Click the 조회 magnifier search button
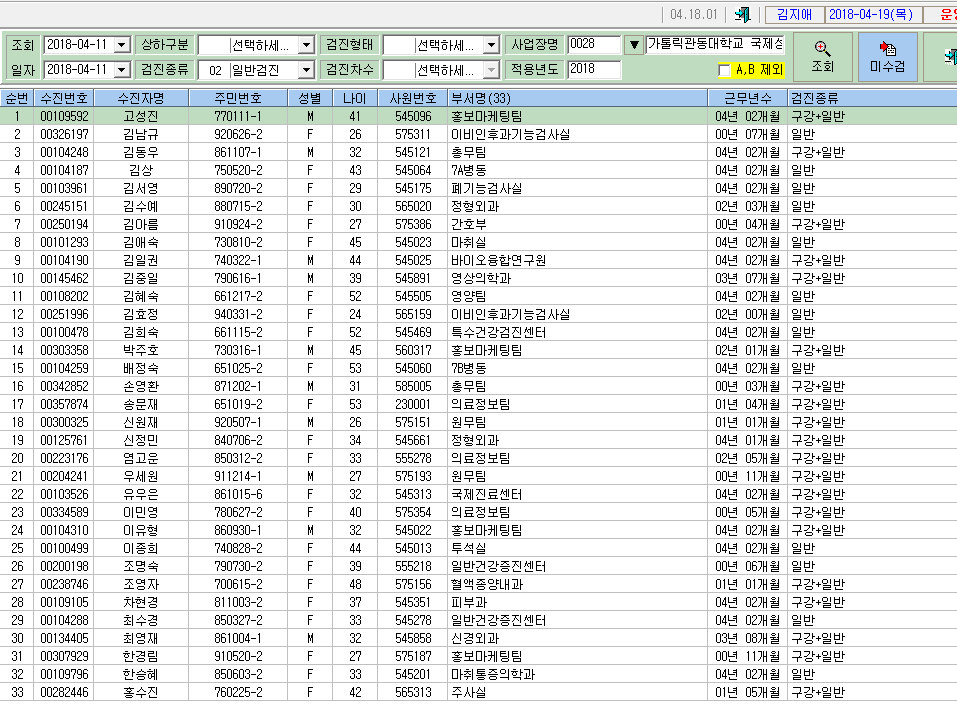This screenshot has width=957, height=716. click(x=822, y=57)
